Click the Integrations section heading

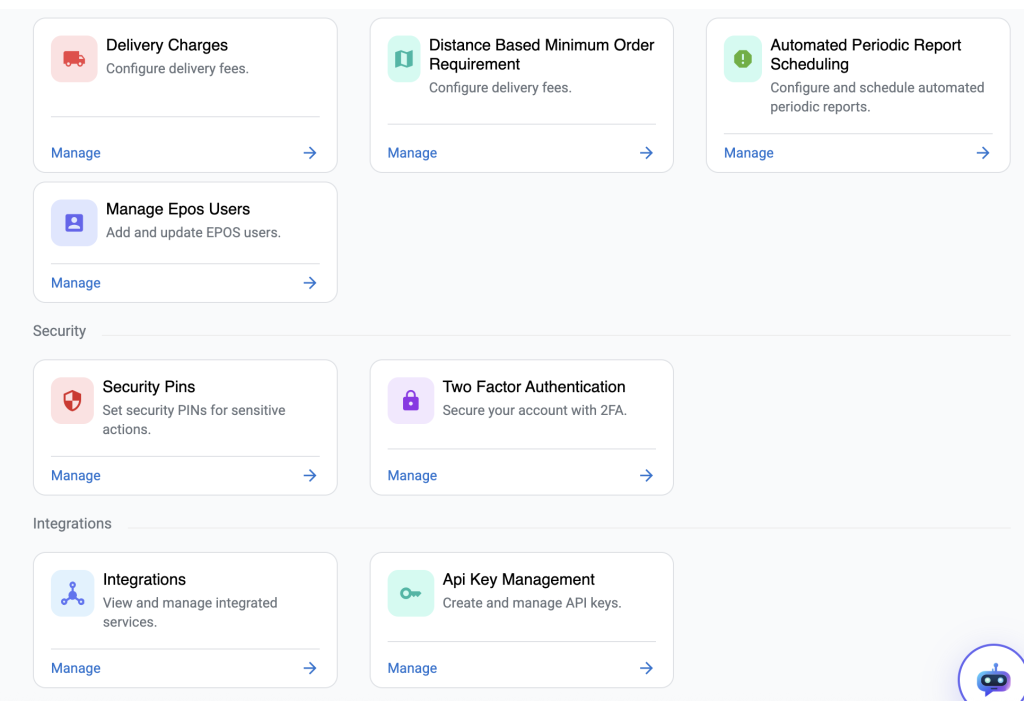[72, 524]
